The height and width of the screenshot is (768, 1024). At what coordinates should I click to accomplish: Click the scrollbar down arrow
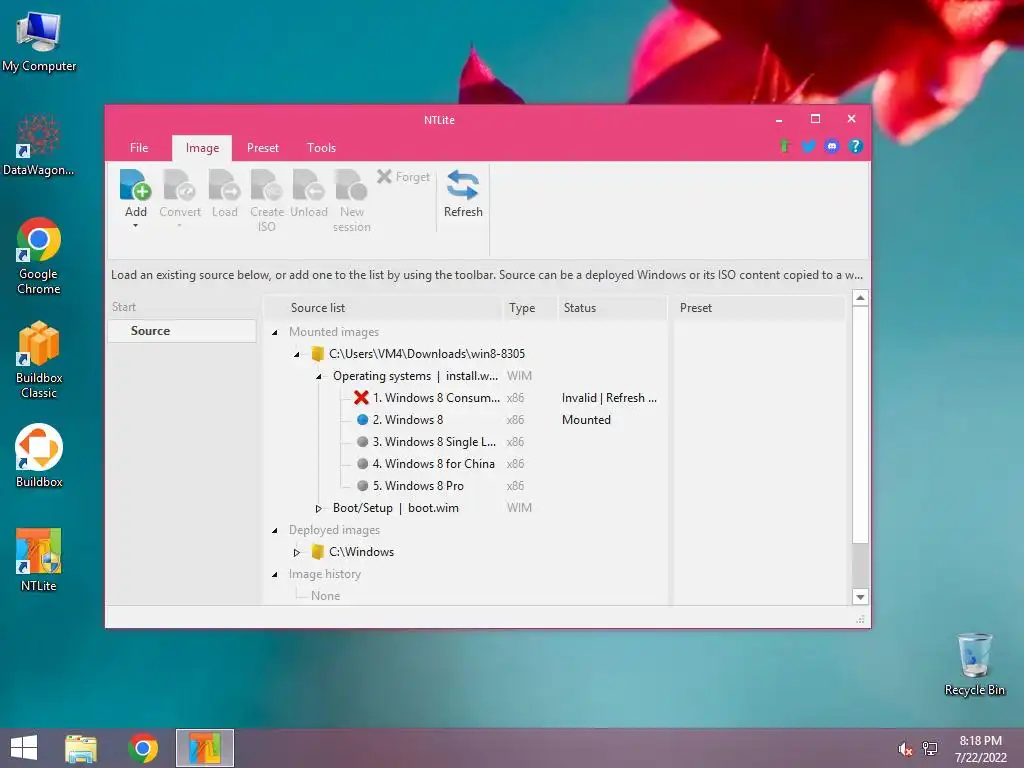click(x=860, y=596)
